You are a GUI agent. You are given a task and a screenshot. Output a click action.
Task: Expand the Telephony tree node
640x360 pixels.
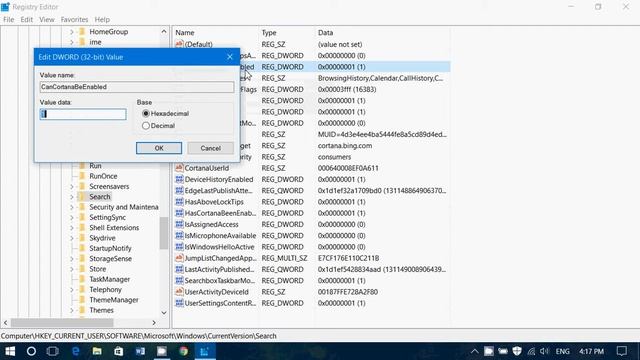[x=71, y=289]
